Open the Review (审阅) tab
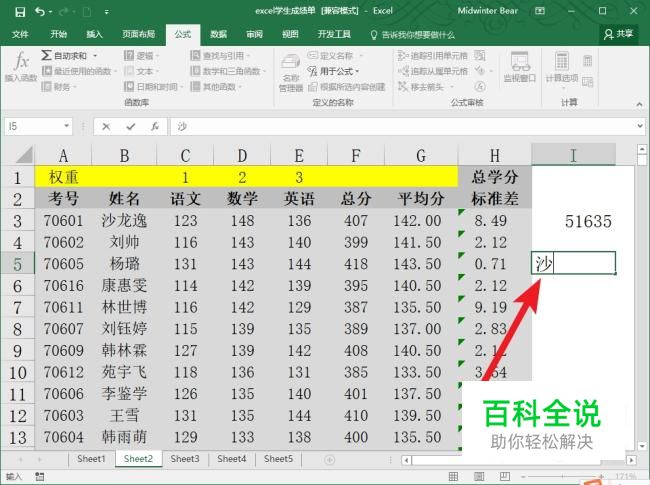Image resolution: width=650 pixels, height=485 pixels. coord(254,34)
